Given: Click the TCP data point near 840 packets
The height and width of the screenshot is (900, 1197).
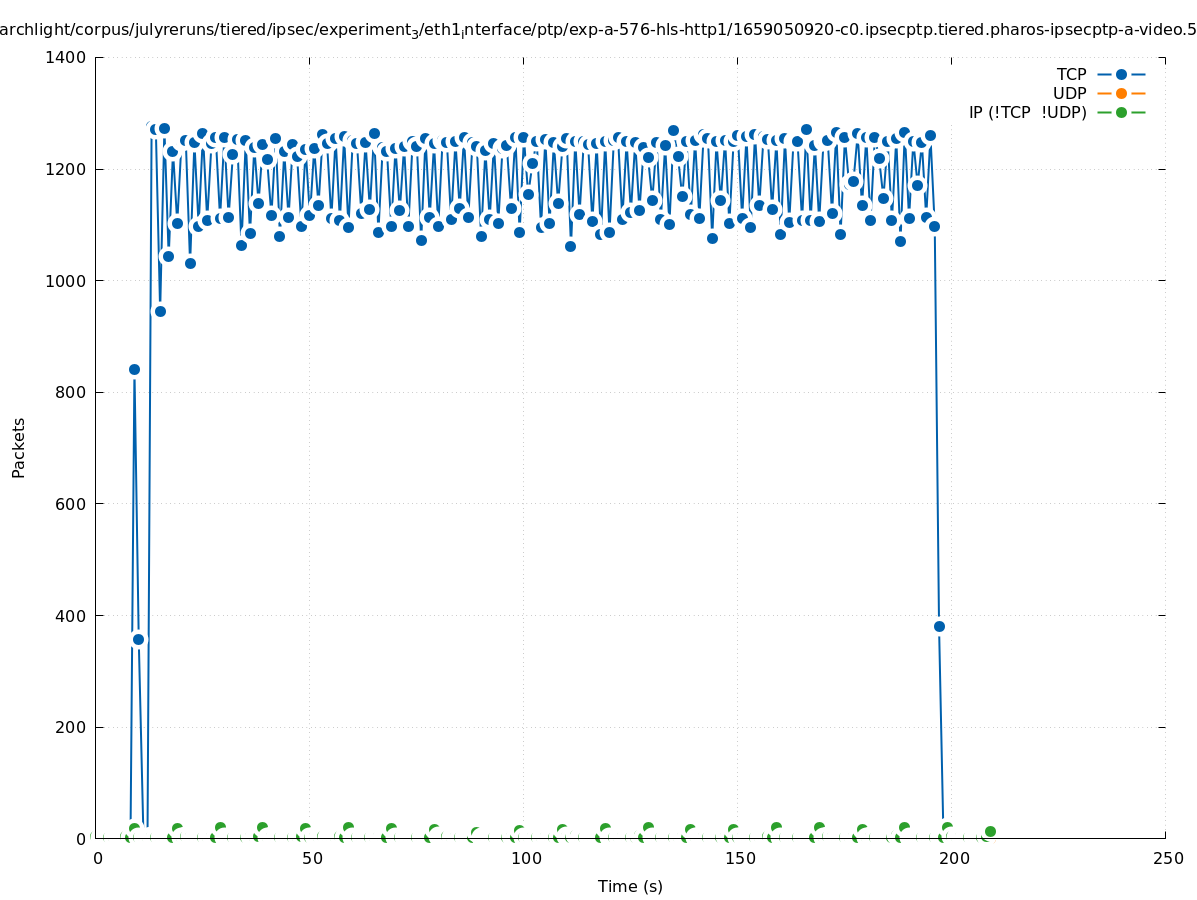Looking at the screenshot, I should [x=134, y=369].
